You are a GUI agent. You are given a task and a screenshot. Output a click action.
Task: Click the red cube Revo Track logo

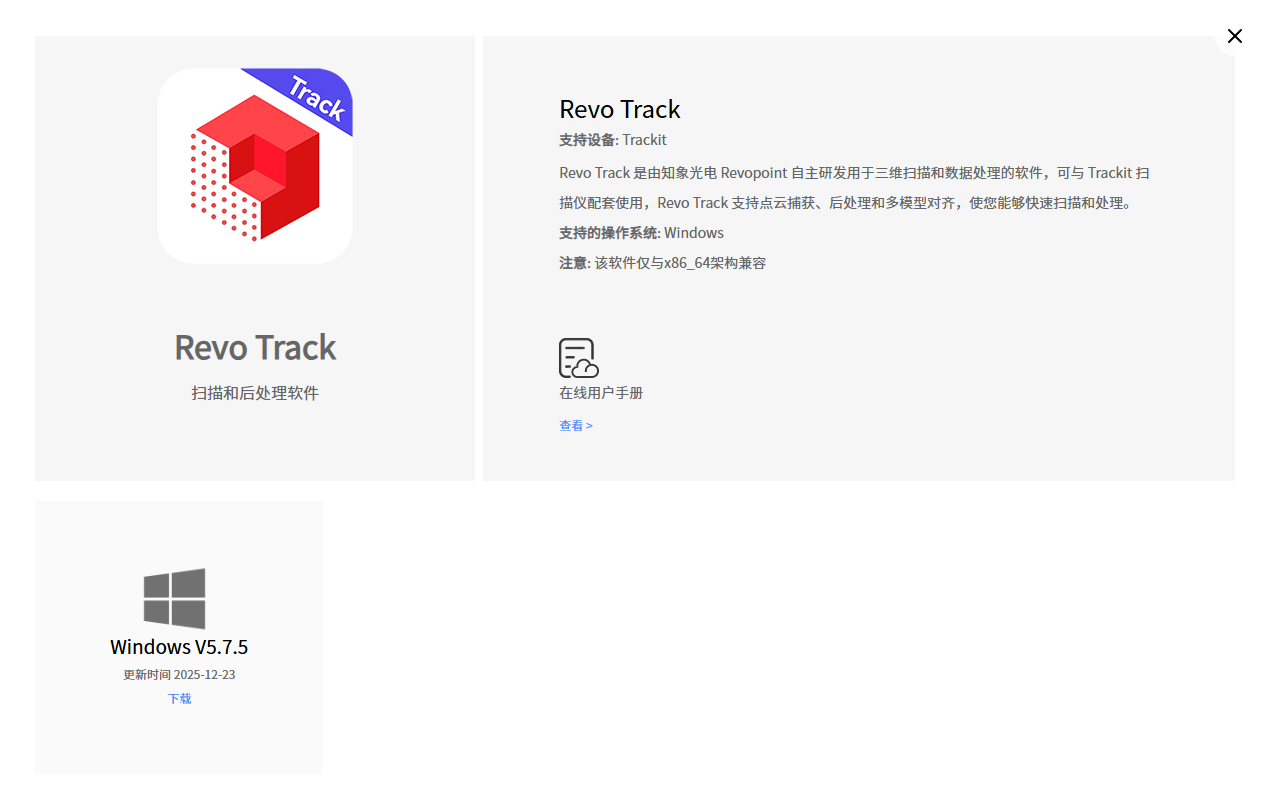(x=255, y=166)
